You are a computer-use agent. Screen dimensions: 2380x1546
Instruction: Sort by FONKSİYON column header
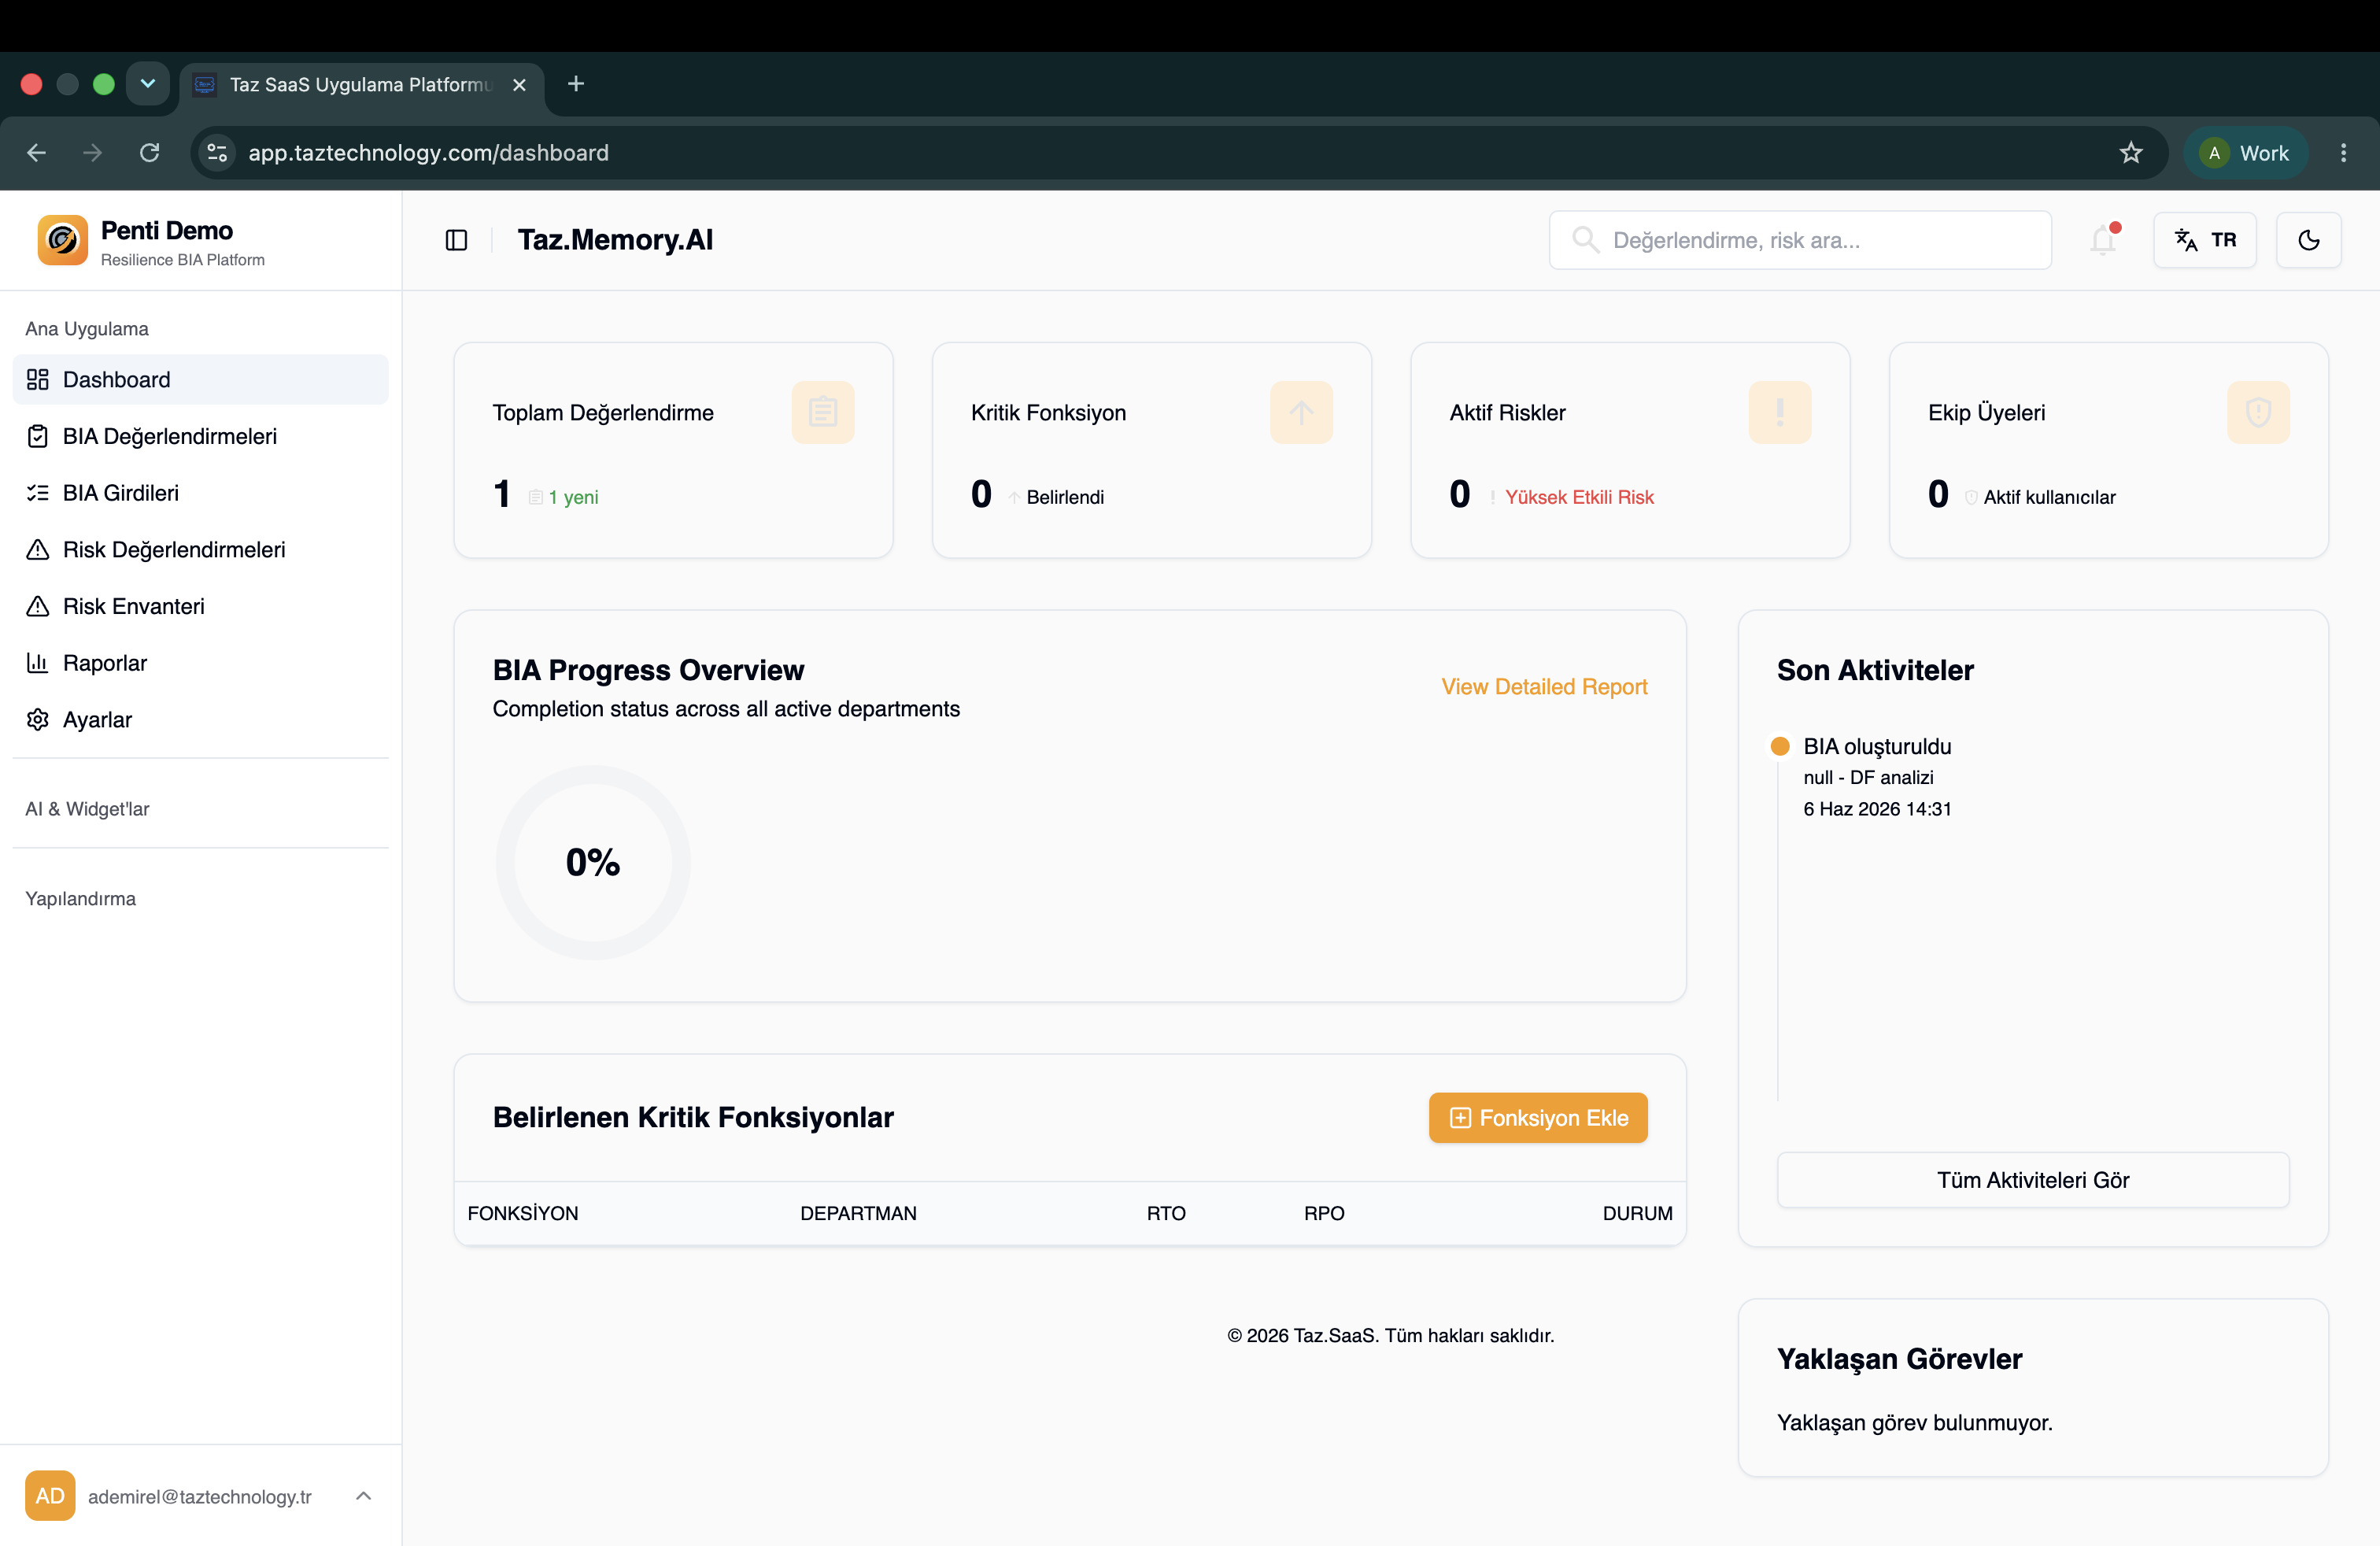pyautogui.click(x=523, y=1213)
